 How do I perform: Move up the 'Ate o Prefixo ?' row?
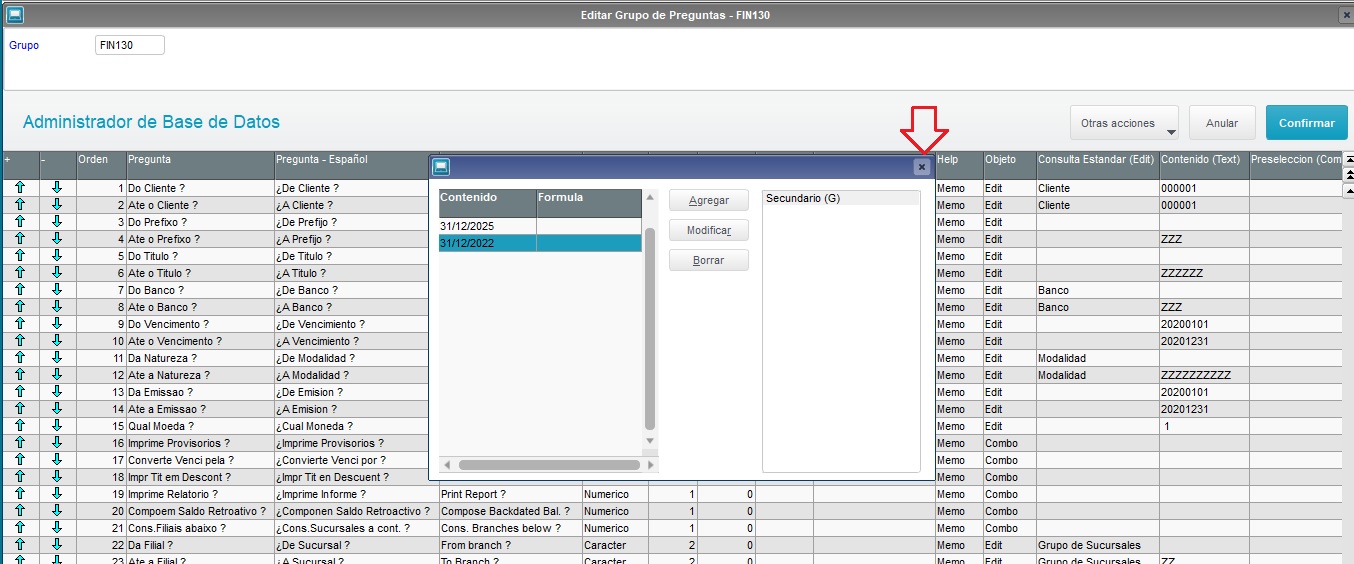[x=19, y=239]
